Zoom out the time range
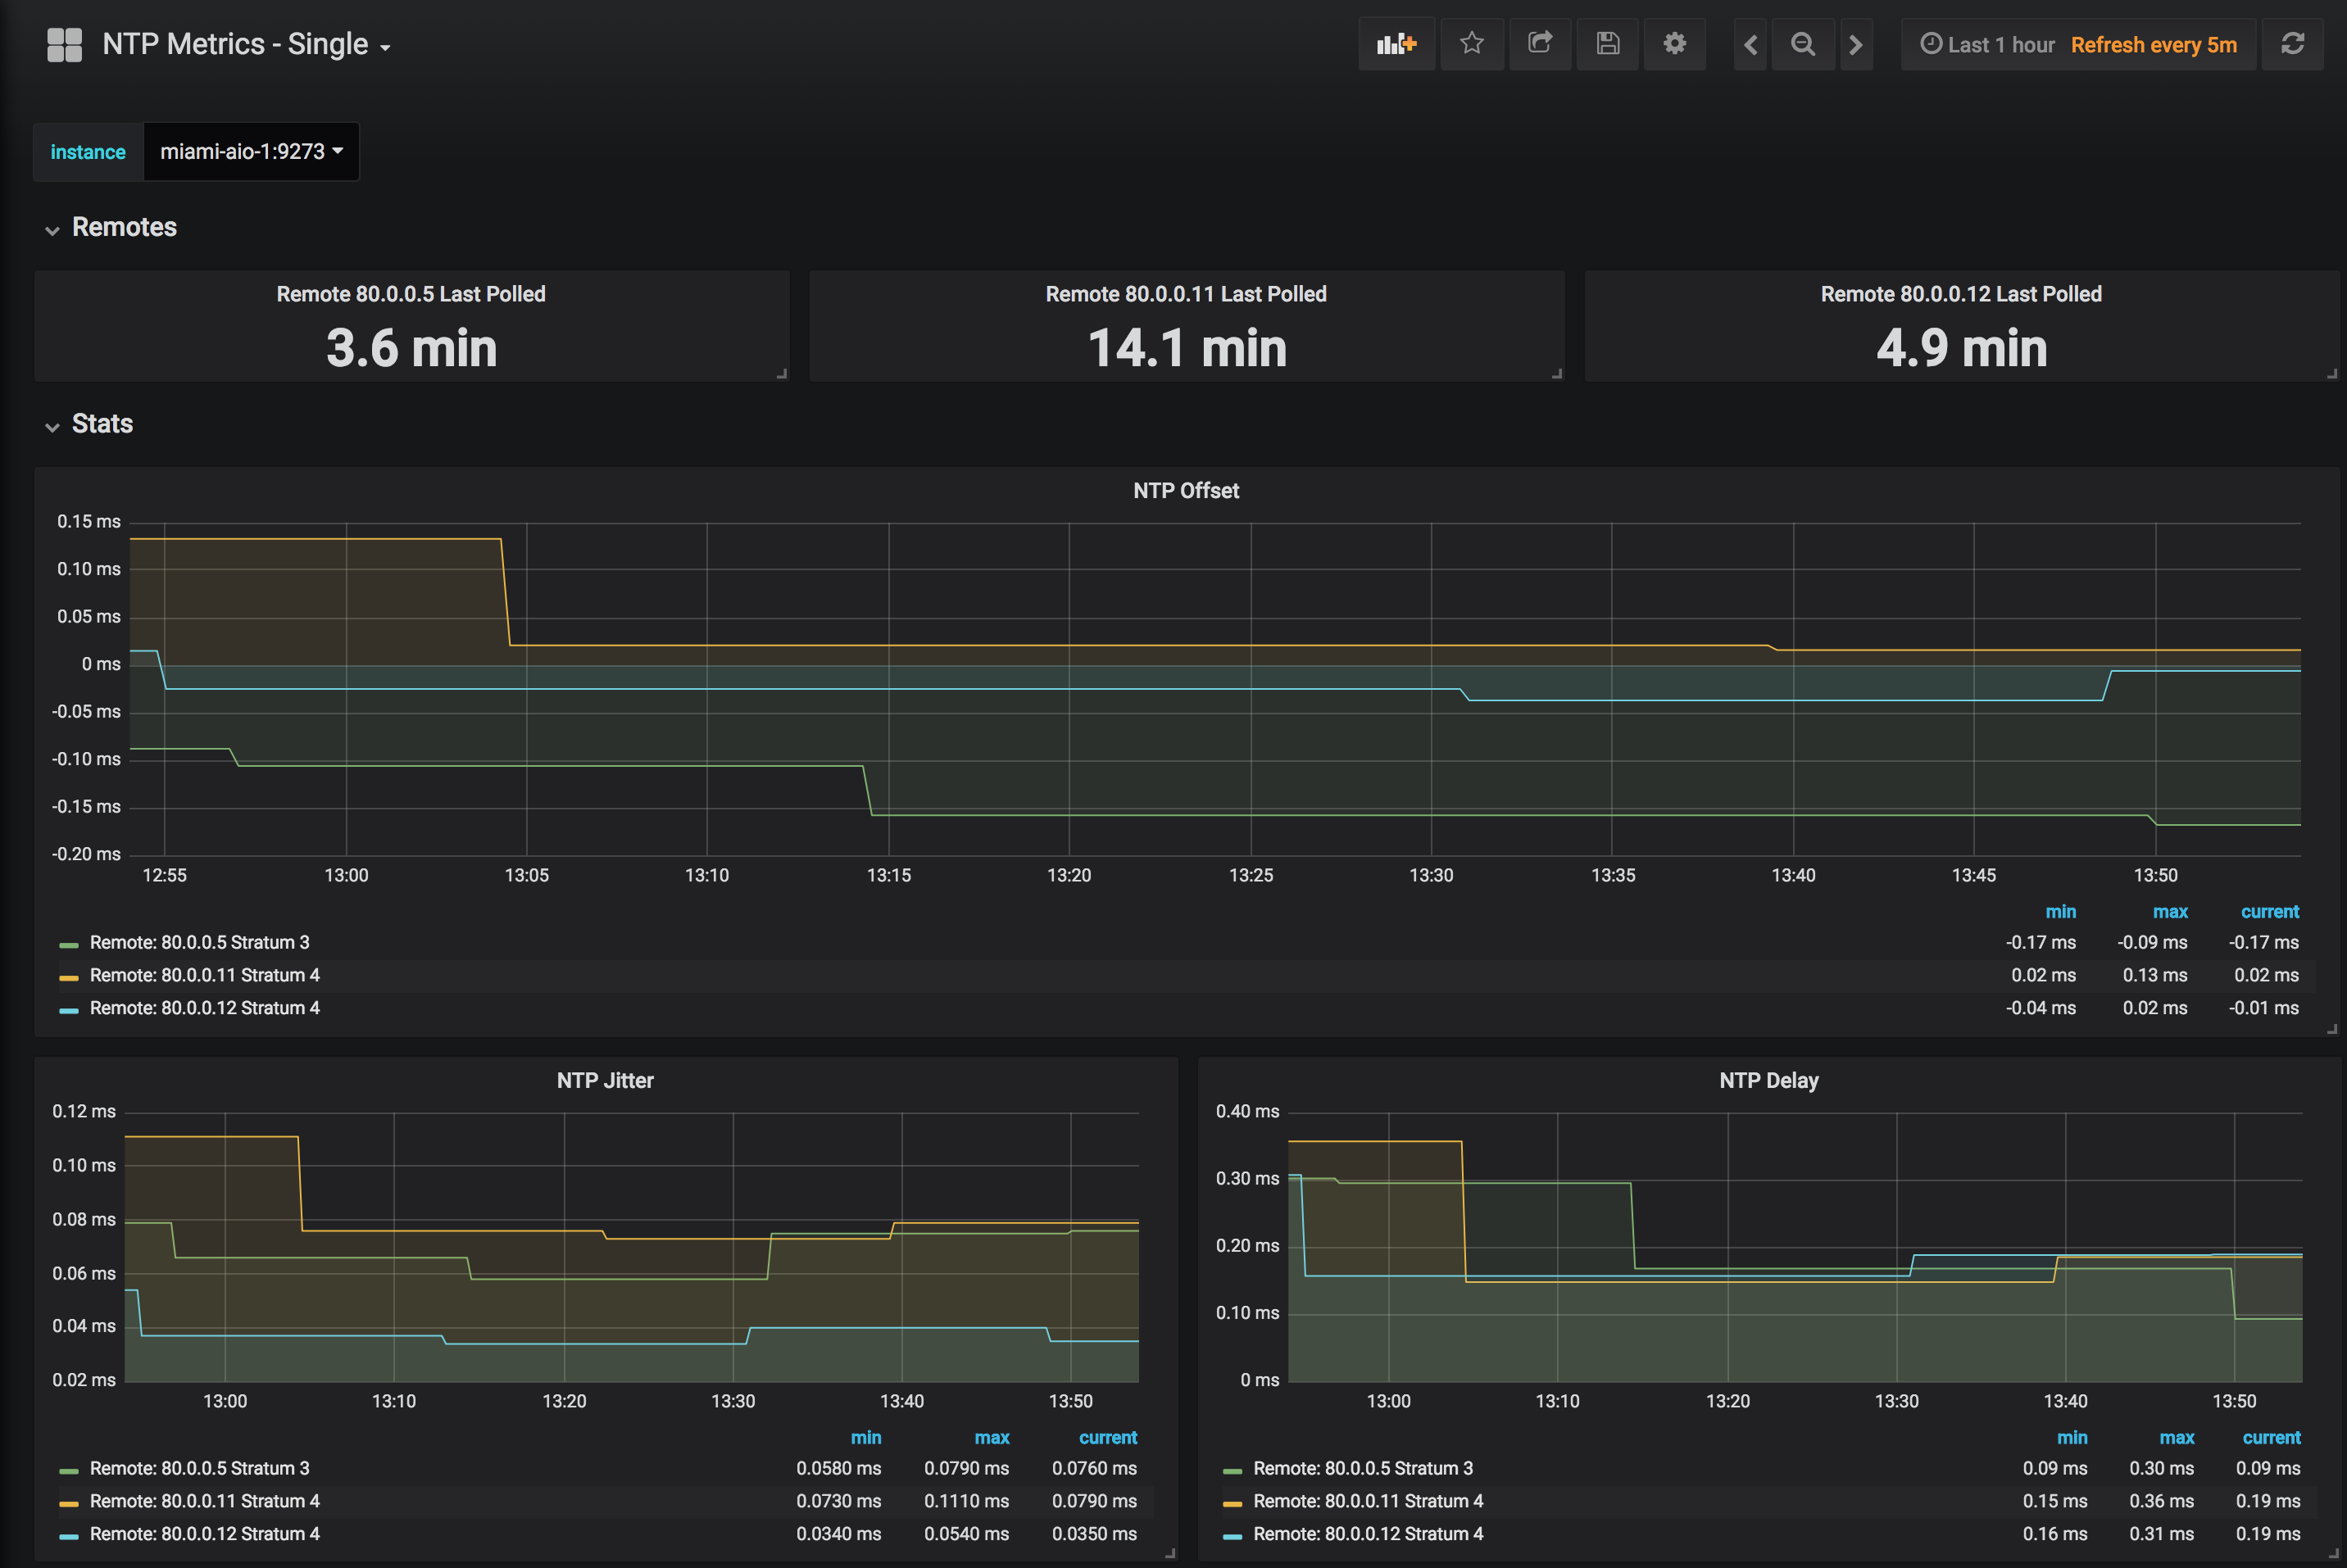The image size is (2347, 1568). 1802,45
